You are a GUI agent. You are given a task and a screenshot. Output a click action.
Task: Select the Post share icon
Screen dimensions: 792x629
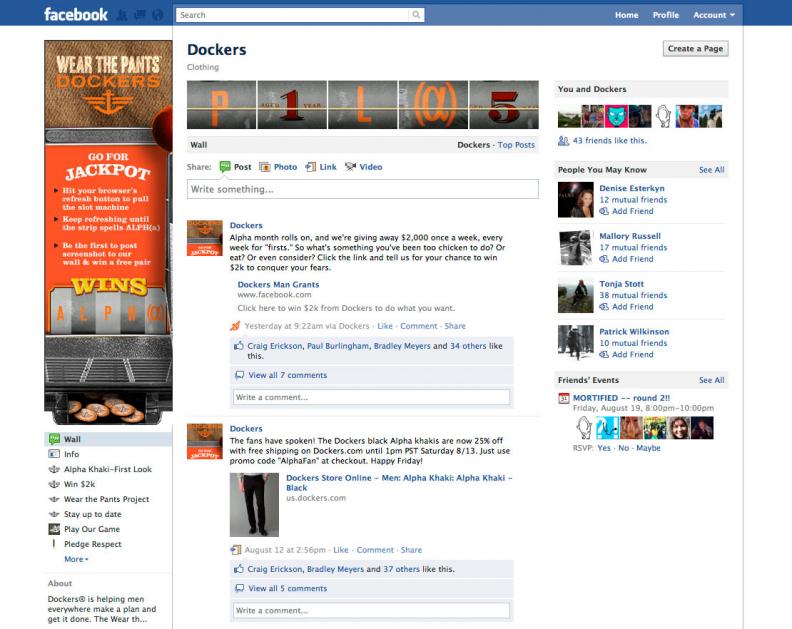[225, 167]
